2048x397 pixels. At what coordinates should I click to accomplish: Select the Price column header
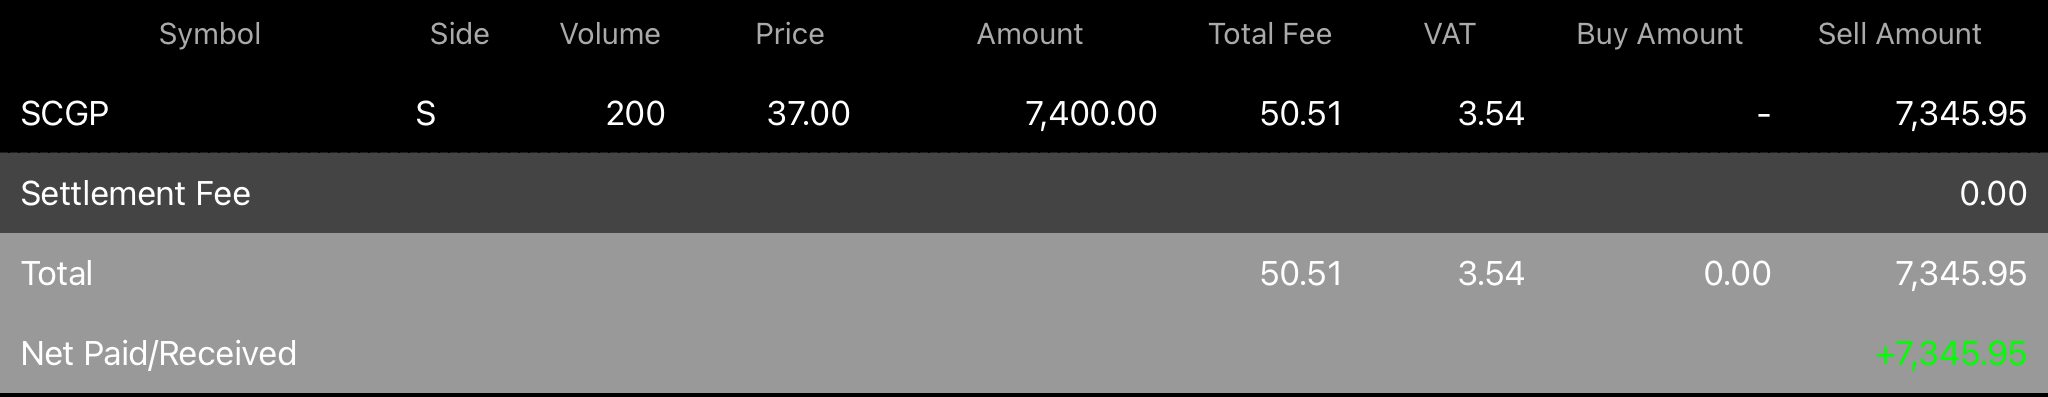coord(790,34)
